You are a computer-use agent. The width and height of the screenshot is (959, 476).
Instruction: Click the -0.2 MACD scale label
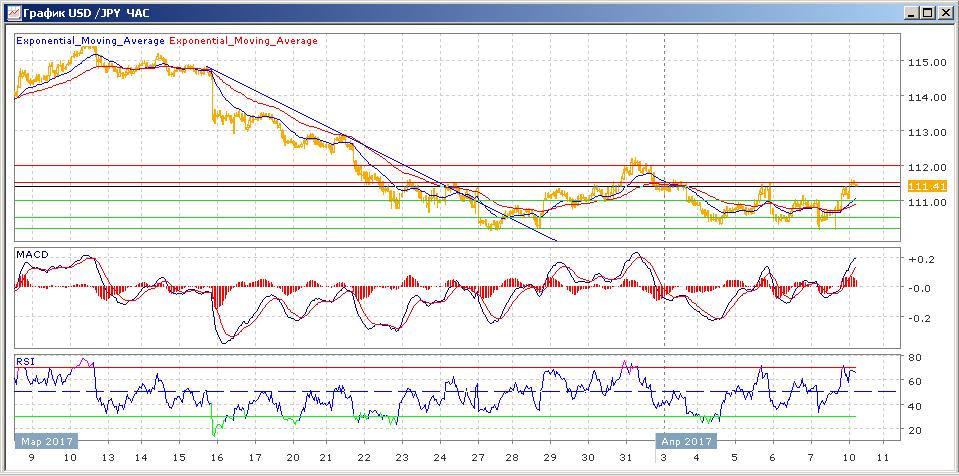(x=919, y=318)
